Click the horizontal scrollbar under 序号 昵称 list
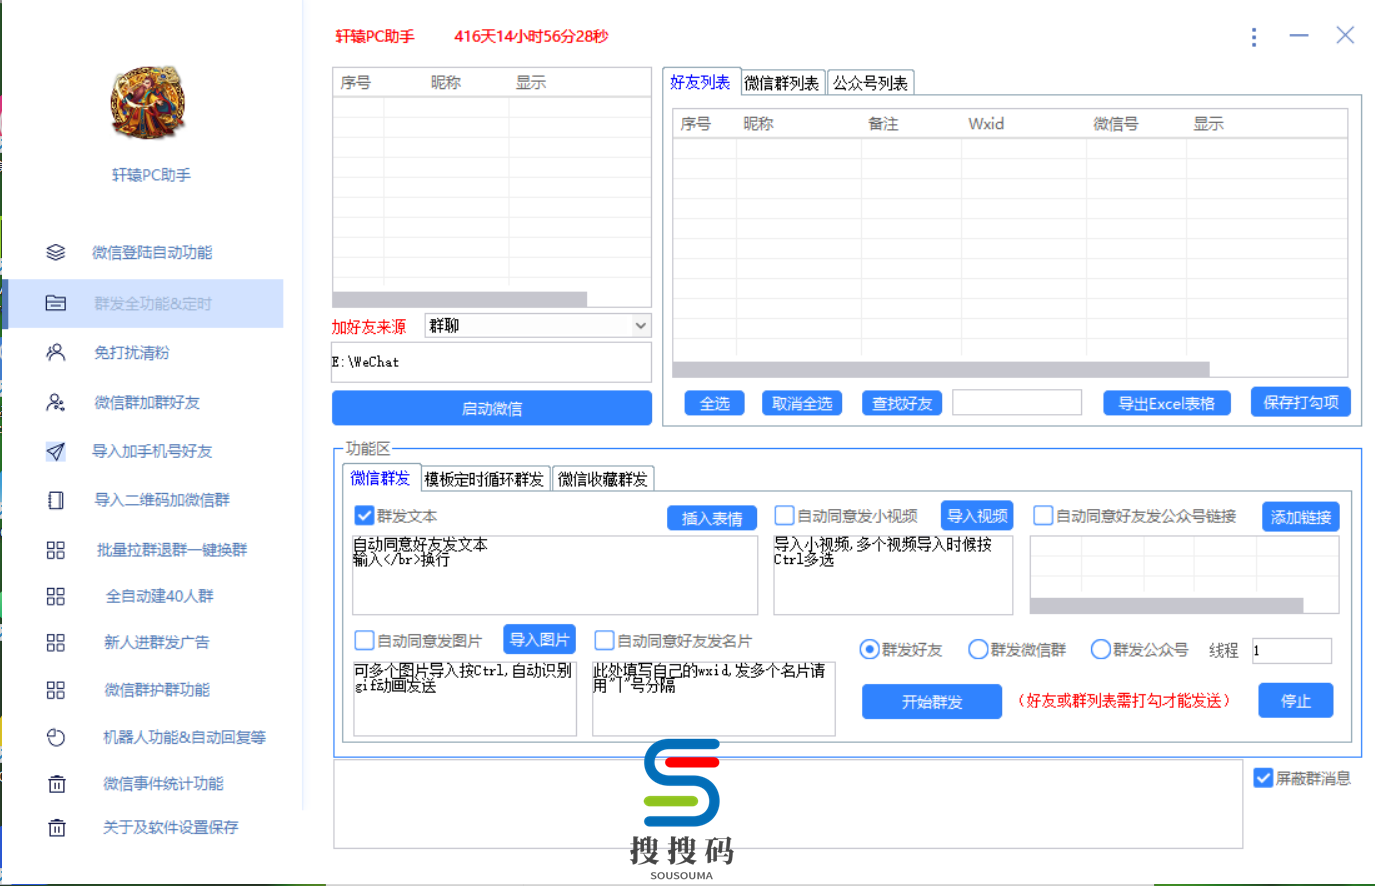The height and width of the screenshot is (886, 1375). coord(460,299)
